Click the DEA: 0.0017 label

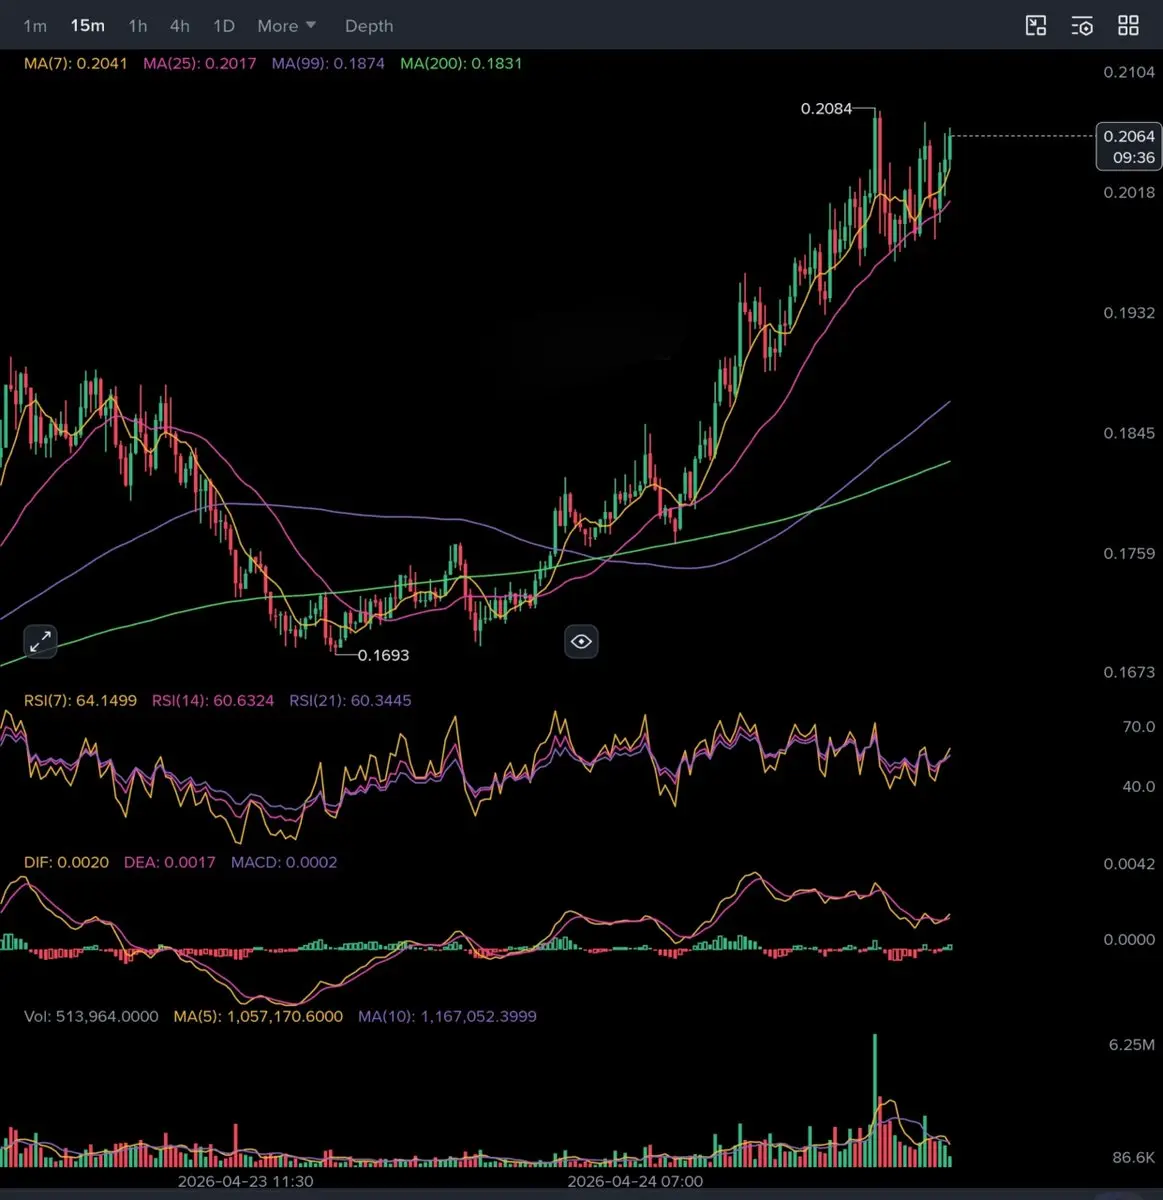(169, 862)
